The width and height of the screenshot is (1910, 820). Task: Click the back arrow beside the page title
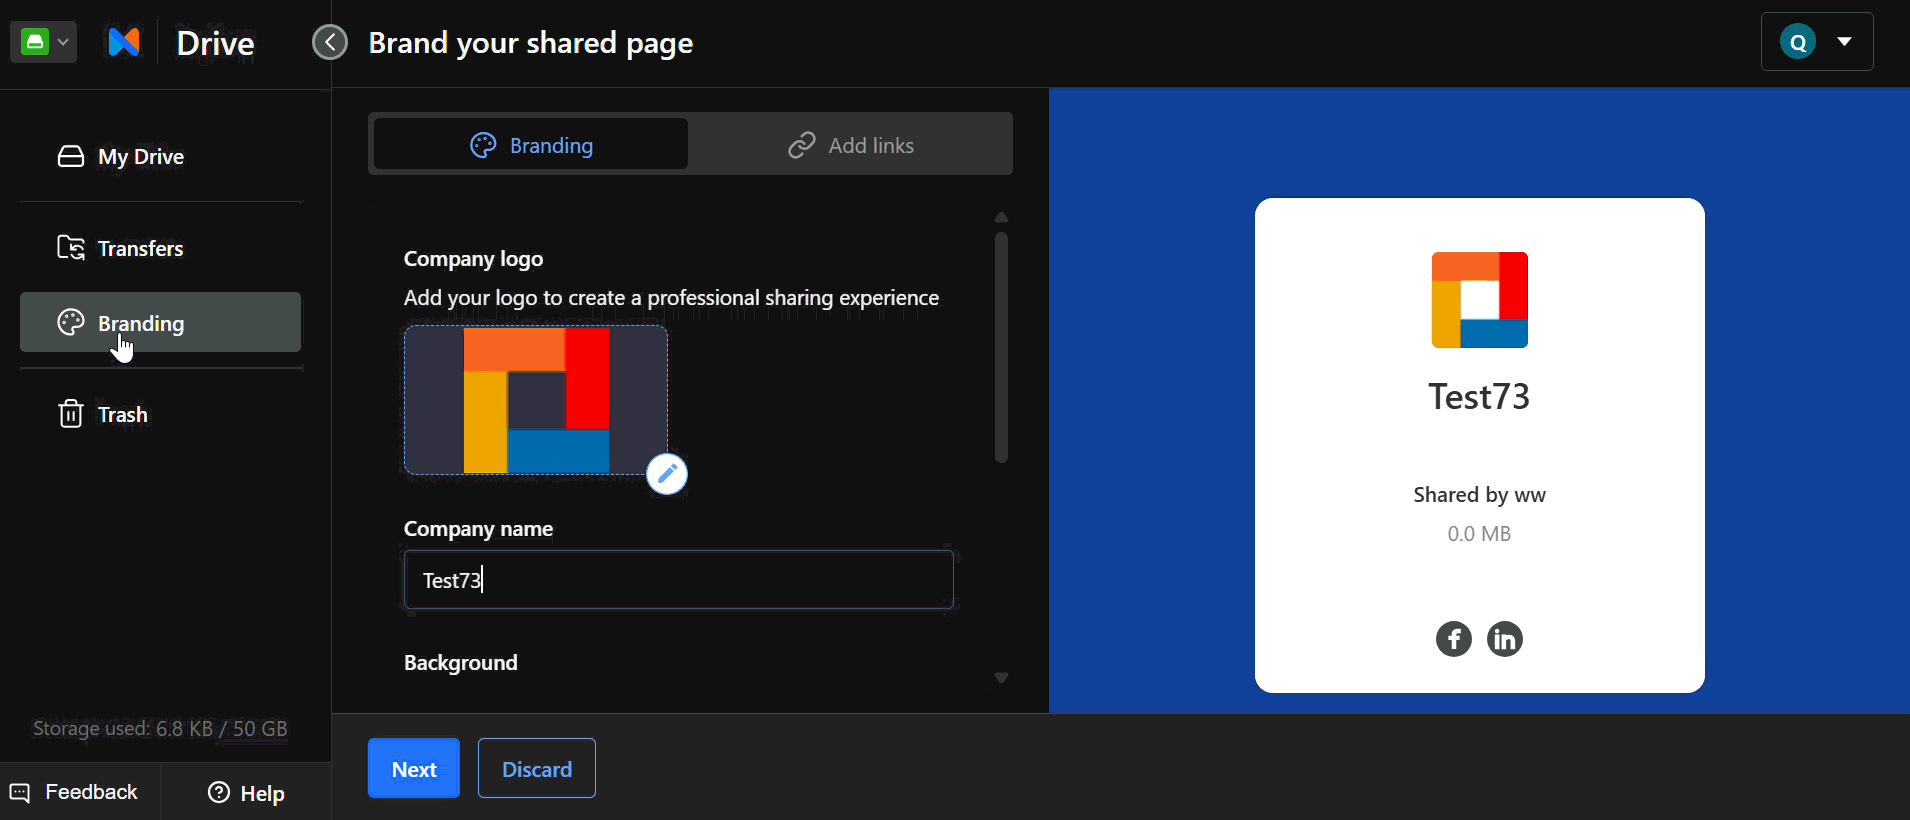[330, 42]
